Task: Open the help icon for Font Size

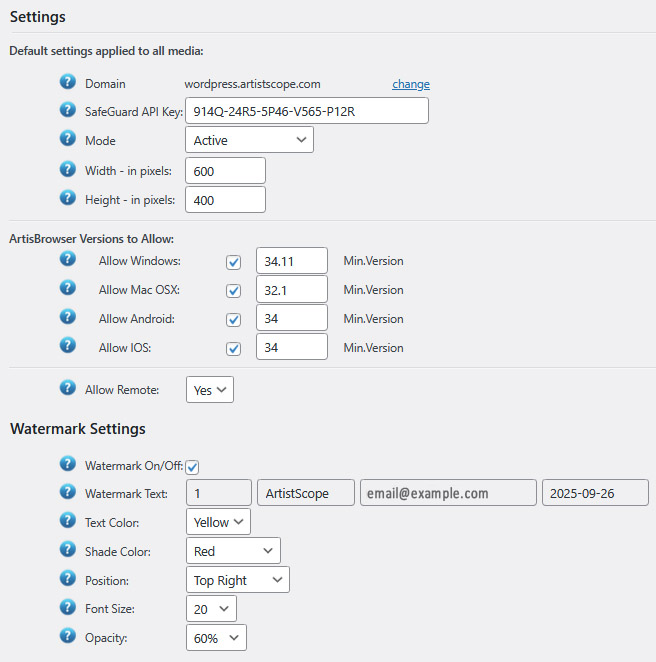Action: (68, 607)
